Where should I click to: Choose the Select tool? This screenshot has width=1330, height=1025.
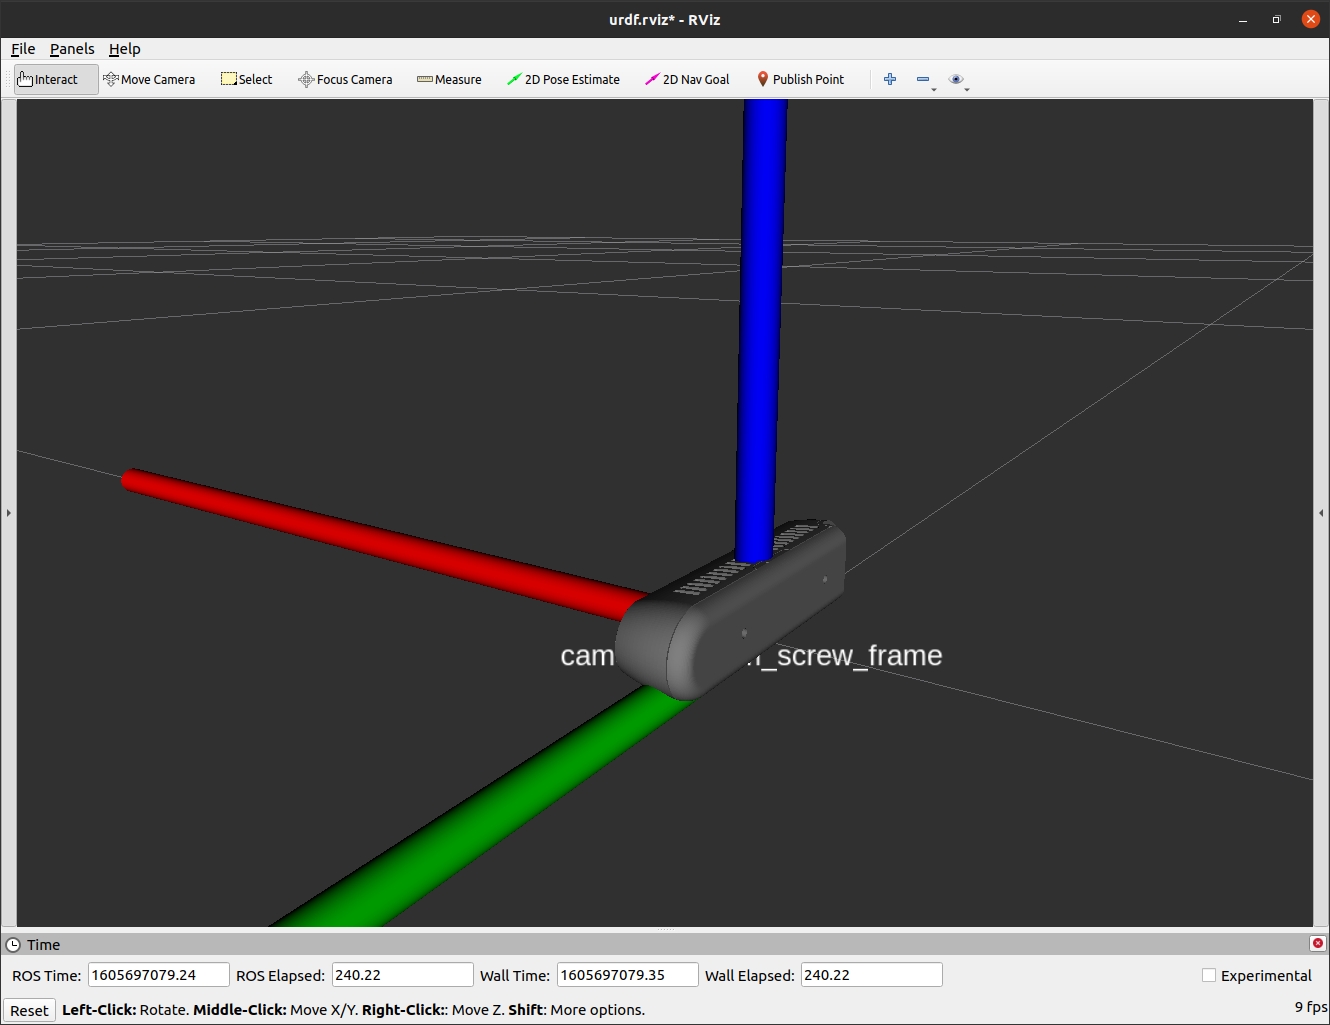tap(247, 79)
